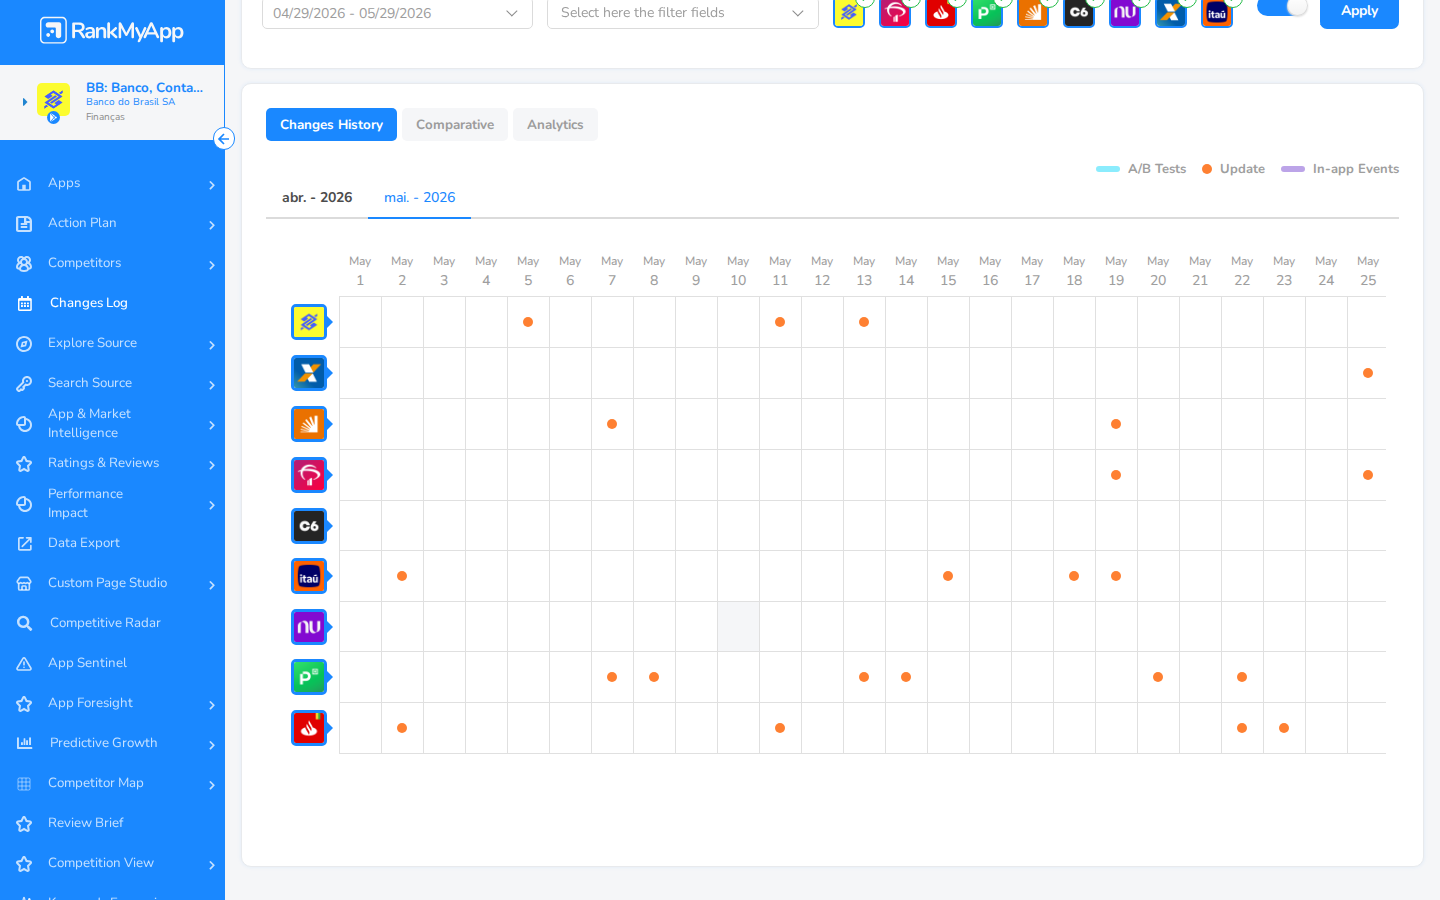This screenshot has width=1440, height=900.
Task: Click the Banco do Brasil SA developer link
Action: [x=130, y=102]
